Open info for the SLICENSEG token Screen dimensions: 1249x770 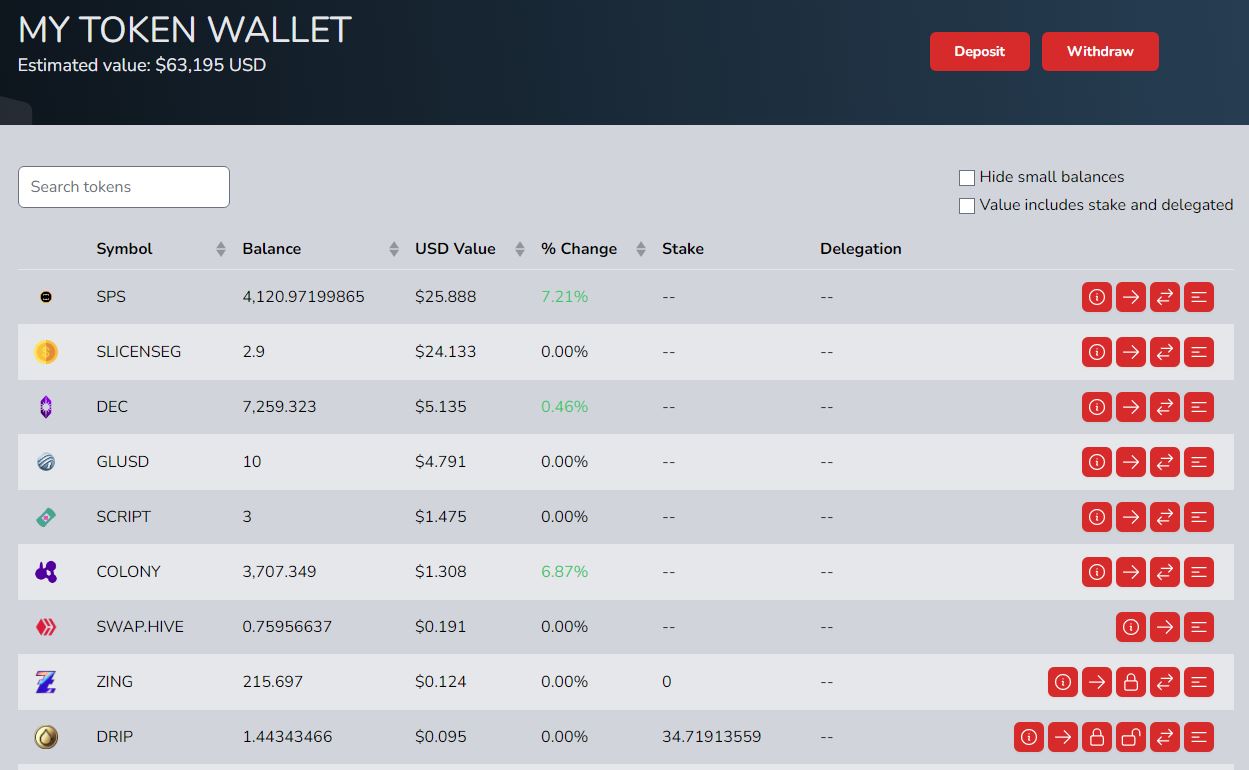click(x=1097, y=352)
